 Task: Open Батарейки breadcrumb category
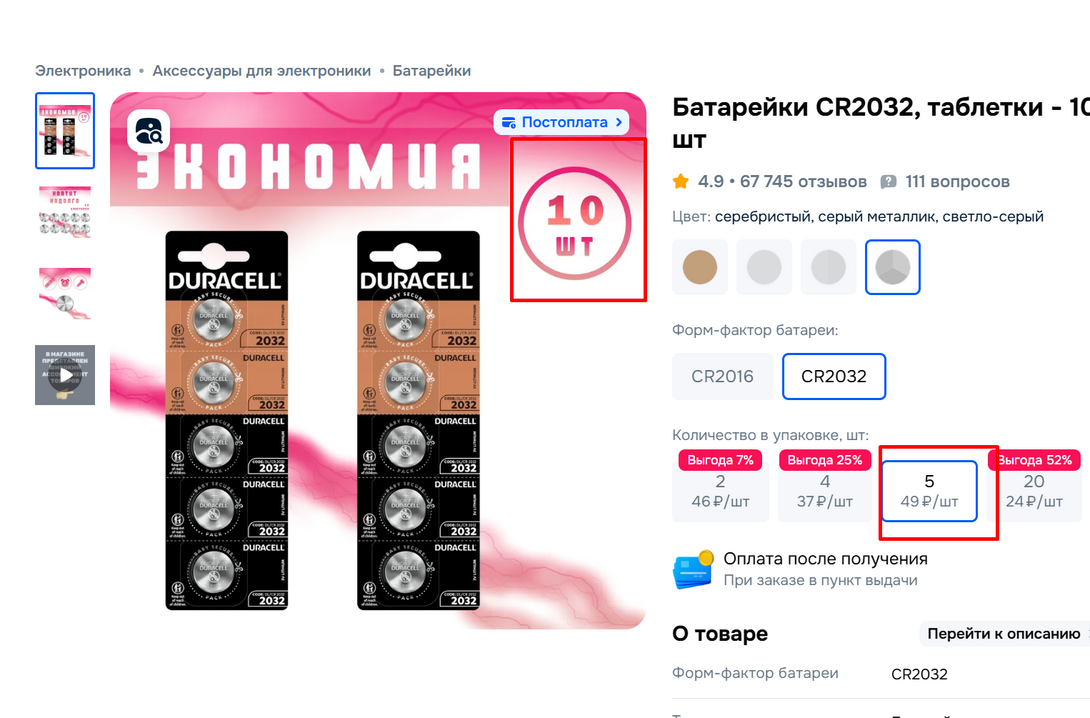click(x=432, y=71)
